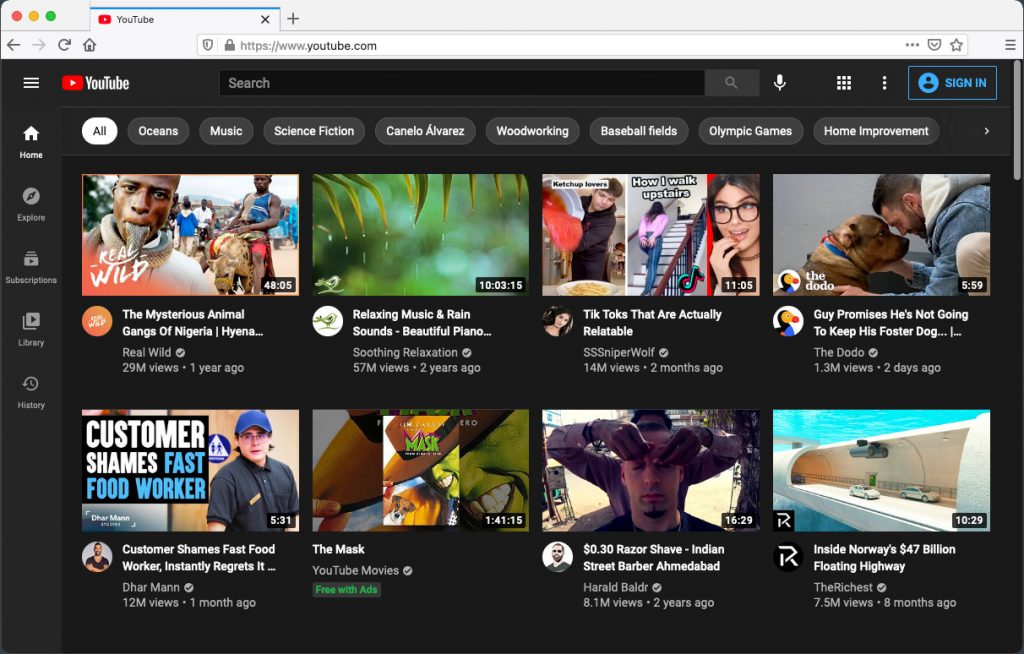Screen dimensions: 1024x654
Task: Open Tik Toks That Are Actually Relatable
Action: [652, 323]
